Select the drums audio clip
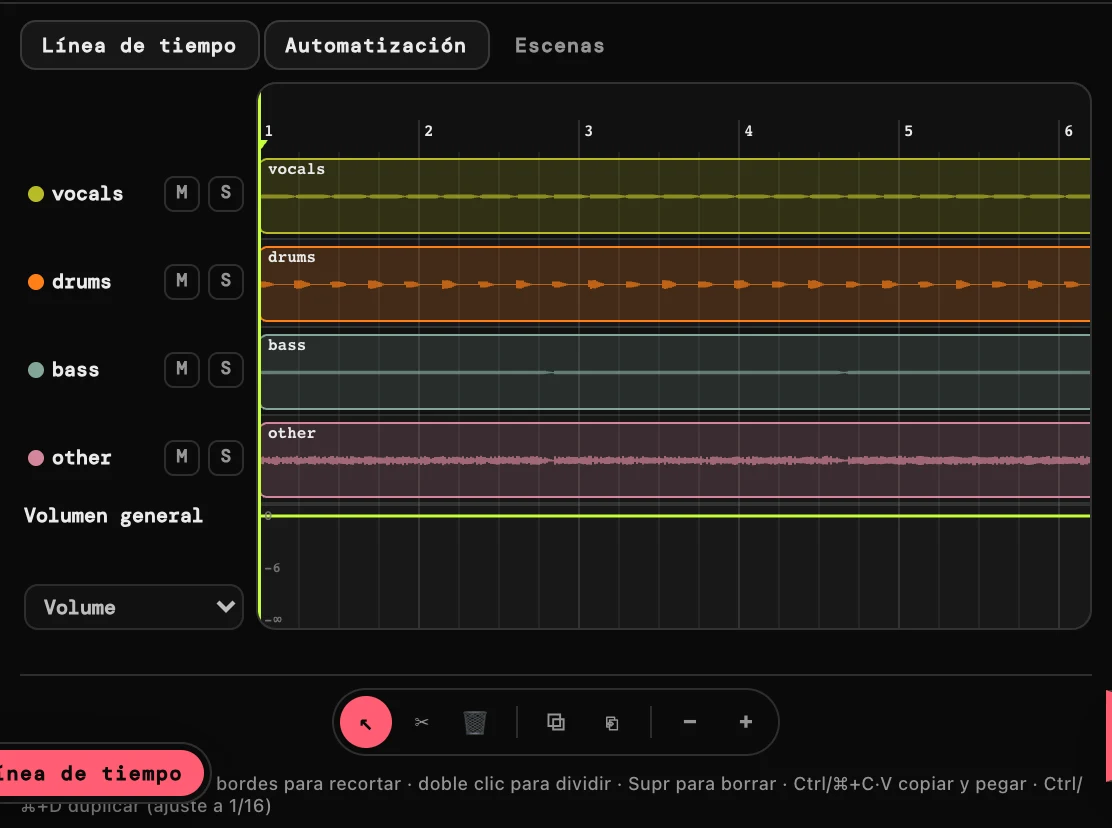 click(675, 284)
